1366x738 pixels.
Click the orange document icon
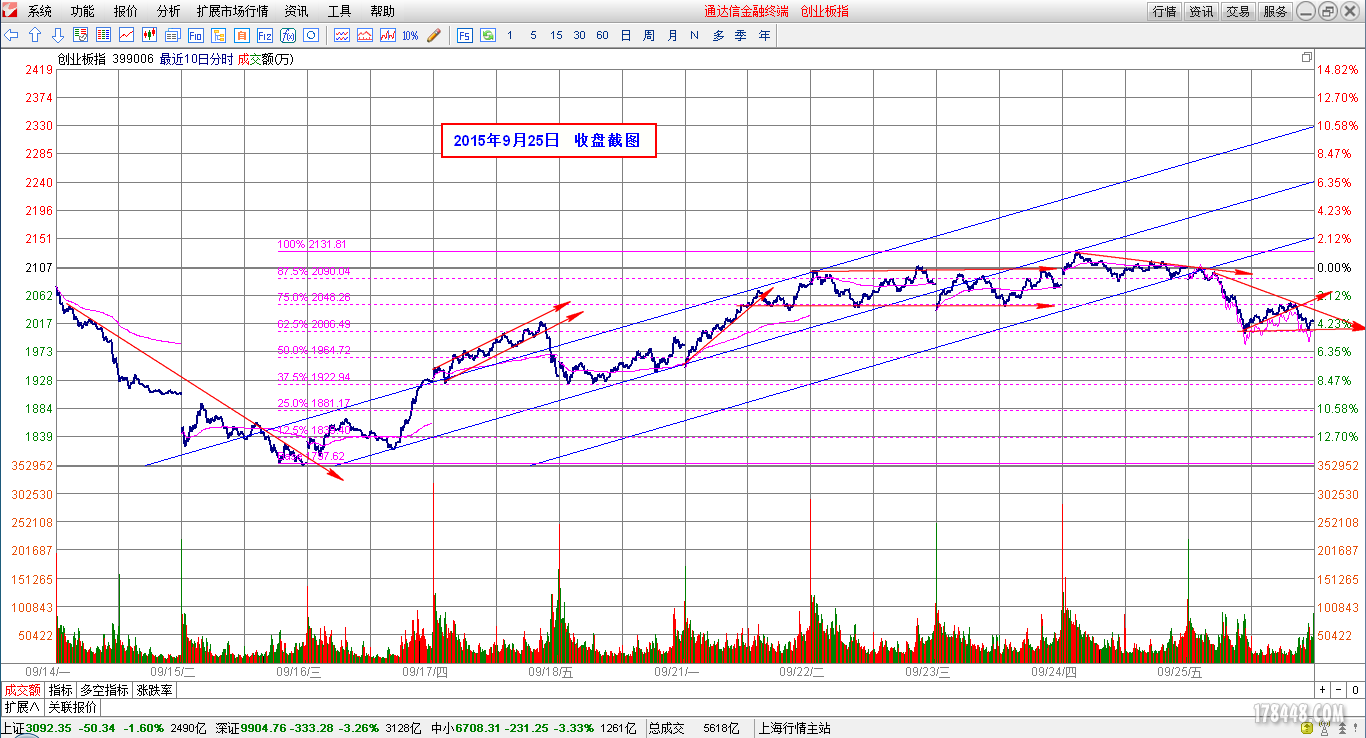[x=241, y=35]
